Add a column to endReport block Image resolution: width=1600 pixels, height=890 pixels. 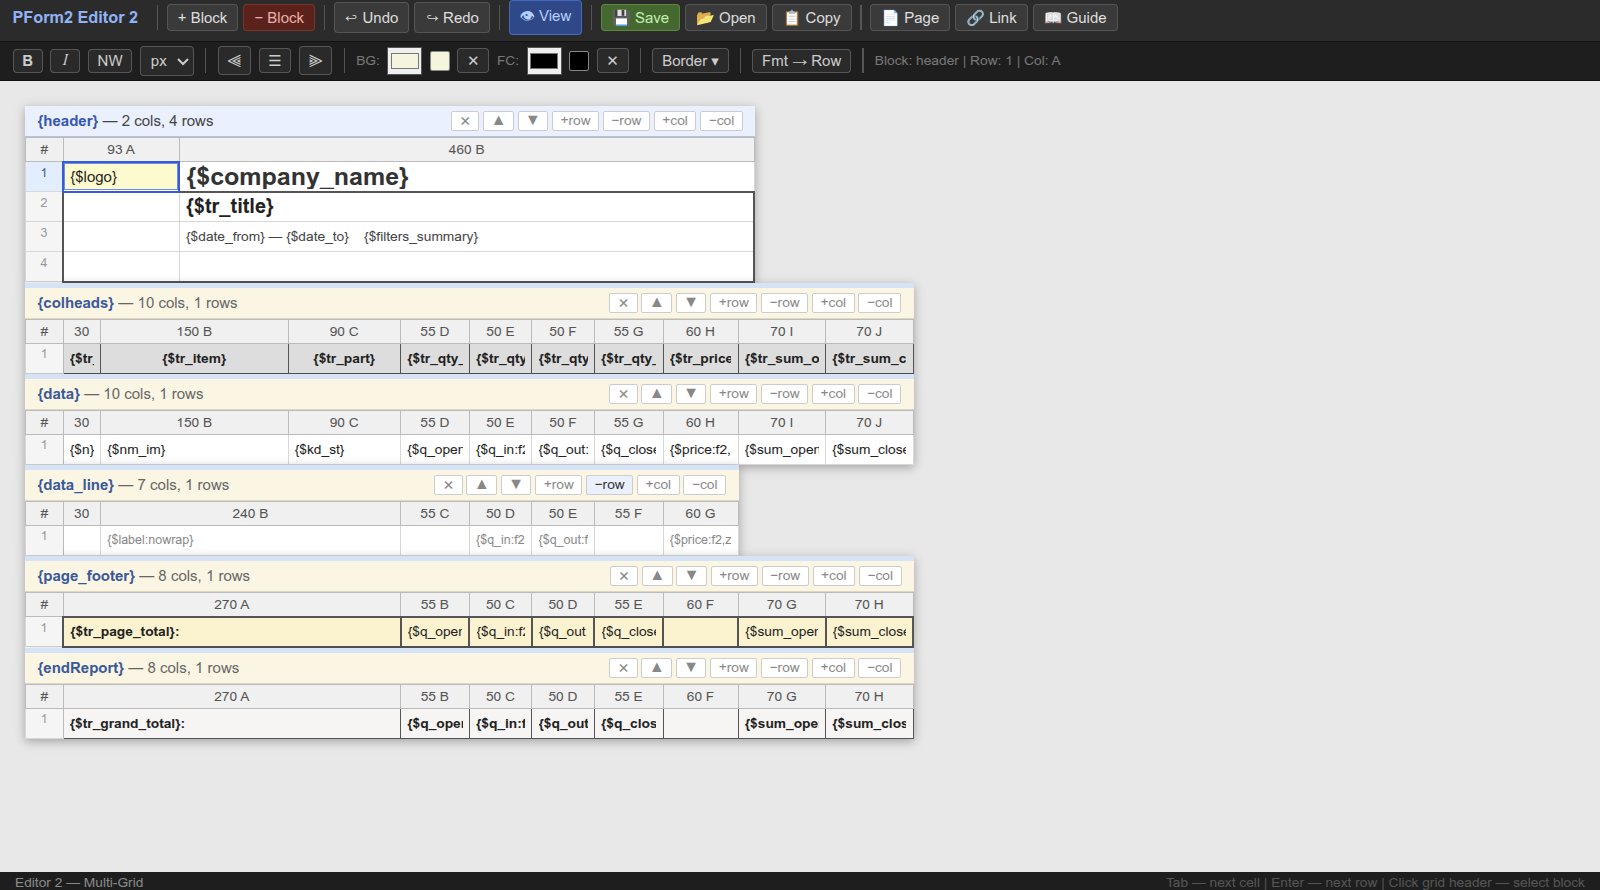pyautogui.click(x=833, y=668)
